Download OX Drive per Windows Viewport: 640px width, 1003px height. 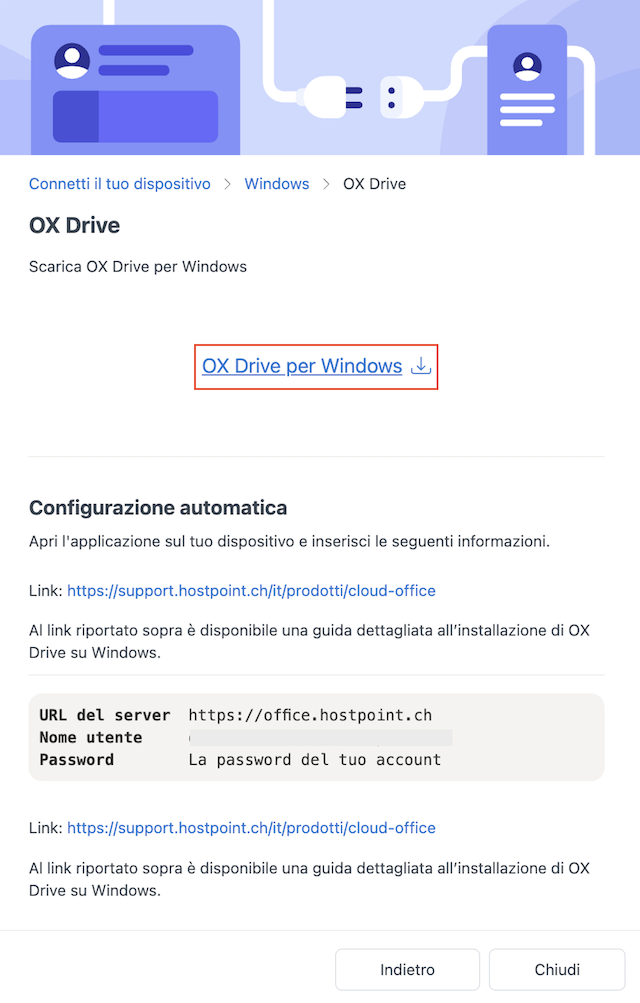[302, 366]
